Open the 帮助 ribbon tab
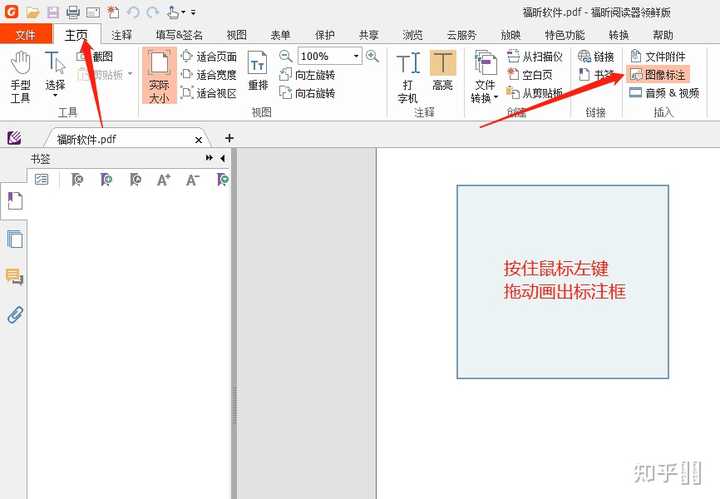The height and width of the screenshot is (499, 720). point(663,35)
